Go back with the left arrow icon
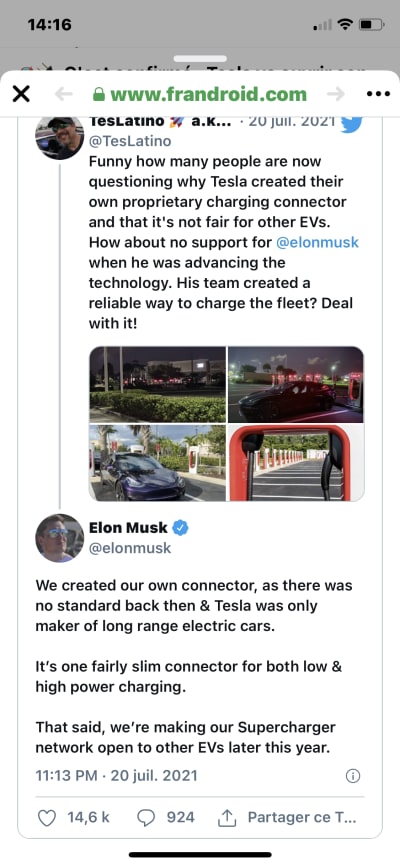 [x=64, y=94]
